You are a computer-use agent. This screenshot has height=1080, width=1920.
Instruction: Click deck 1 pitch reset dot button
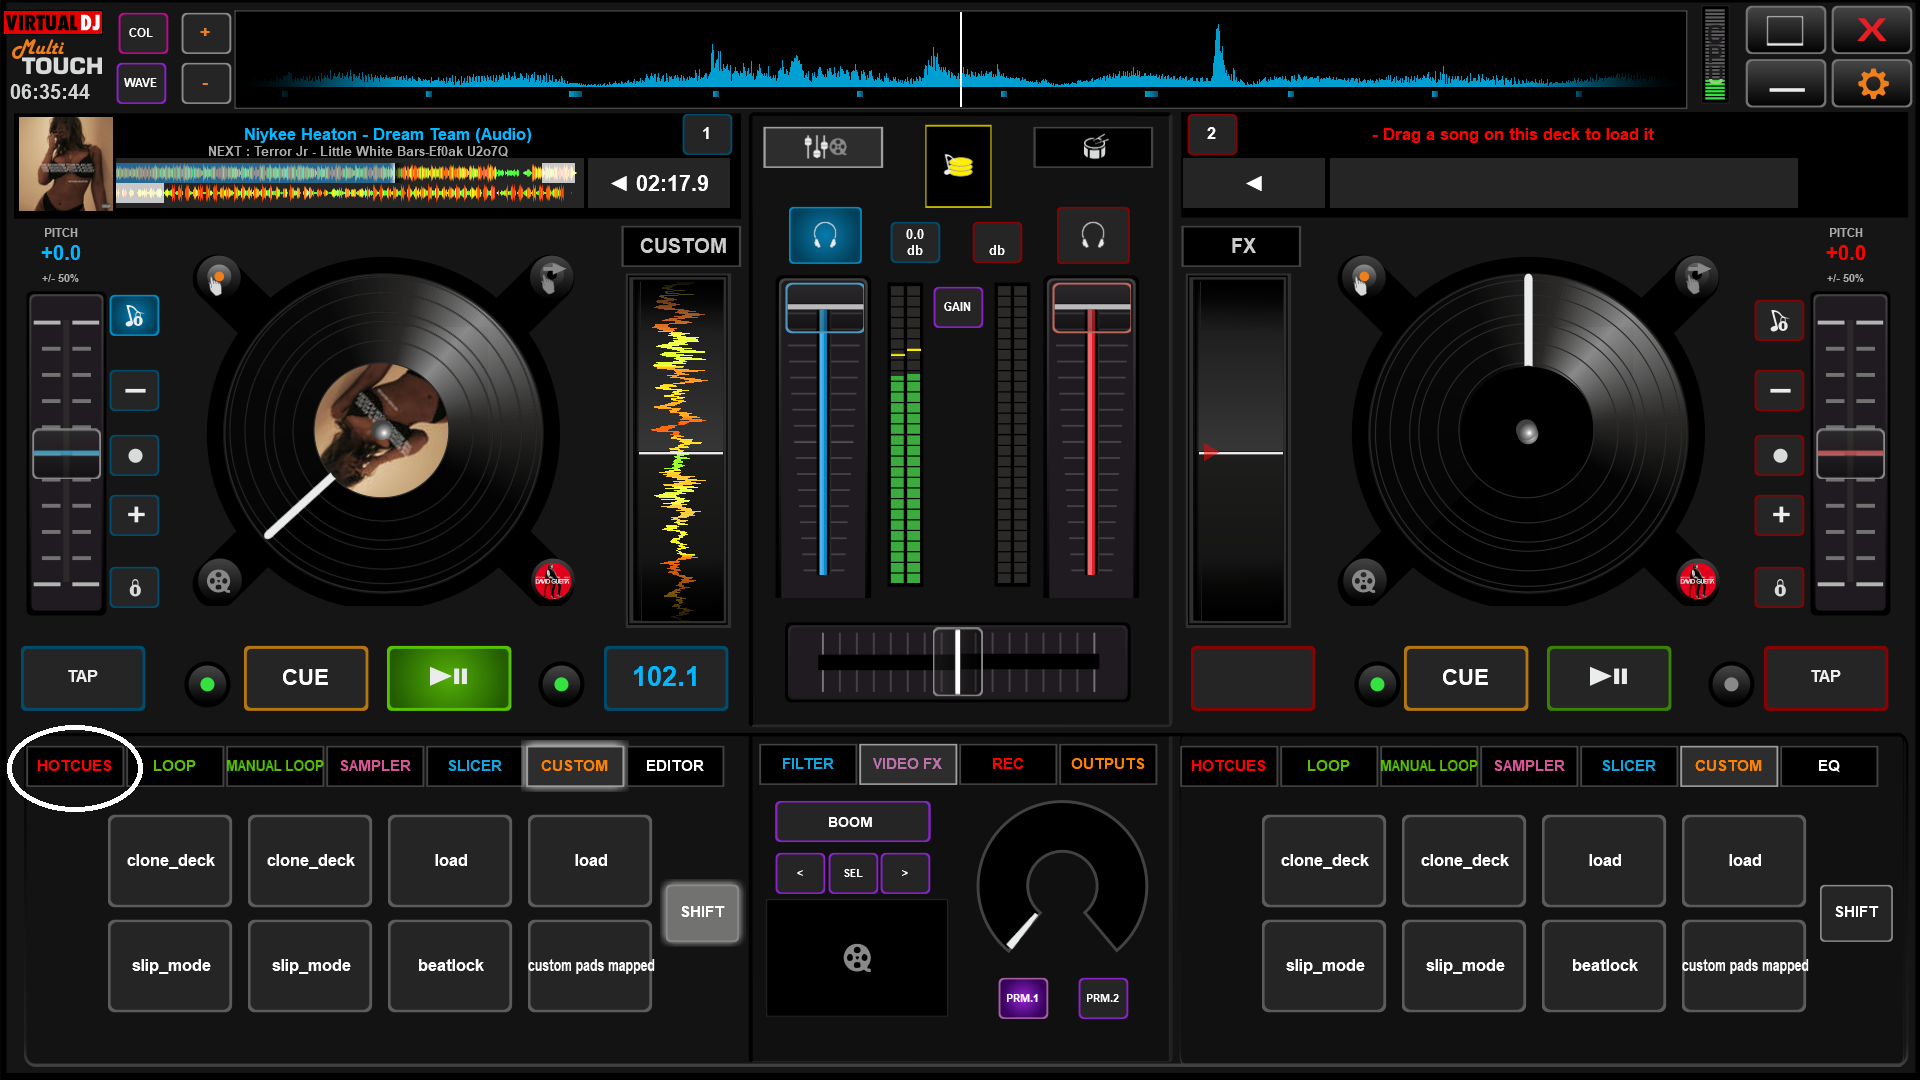pos(135,456)
